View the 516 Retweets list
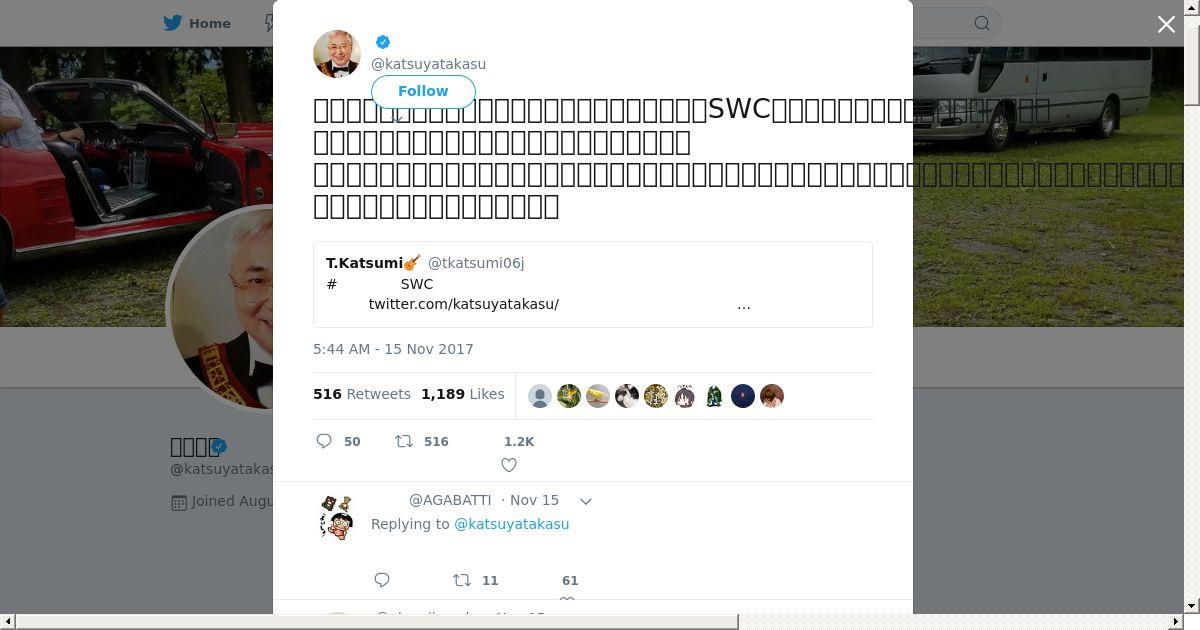This screenshot has height=630, width=1200. tap(362, 394)
